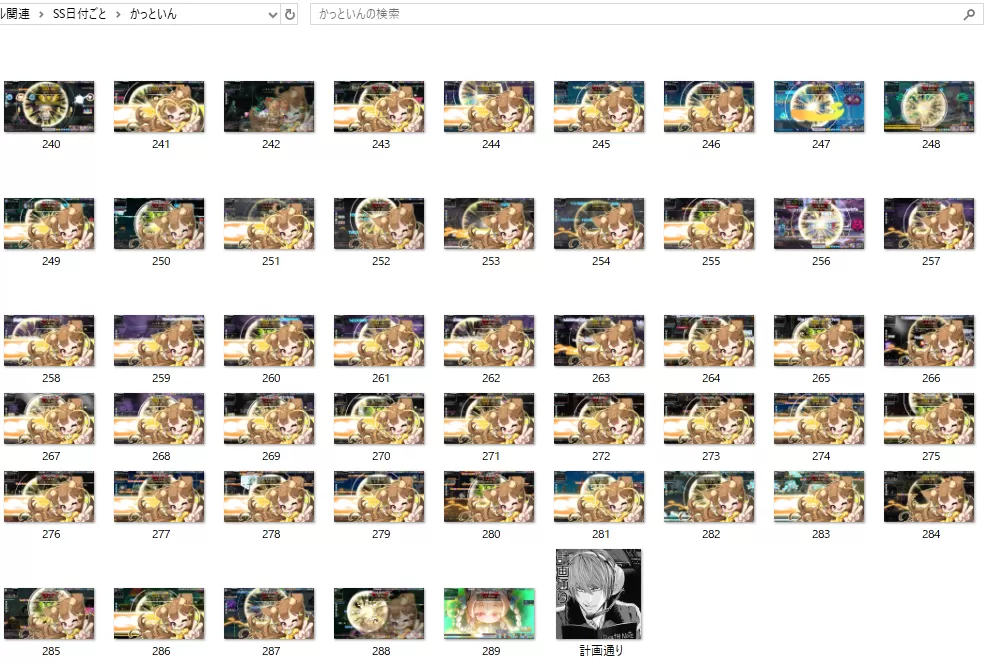Select image thumbnail 262
This screenshot has width=985, height=664.
[x=489, y=340]
